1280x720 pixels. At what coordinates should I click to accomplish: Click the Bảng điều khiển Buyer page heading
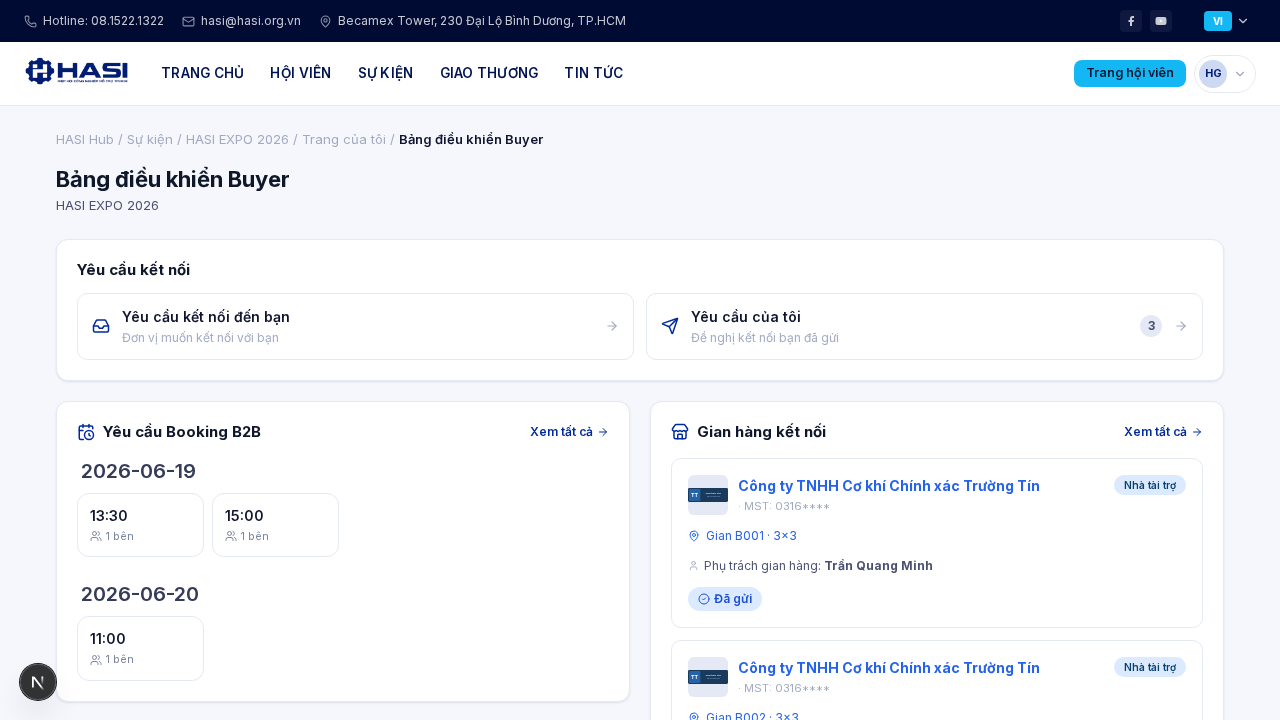(172, 179)
